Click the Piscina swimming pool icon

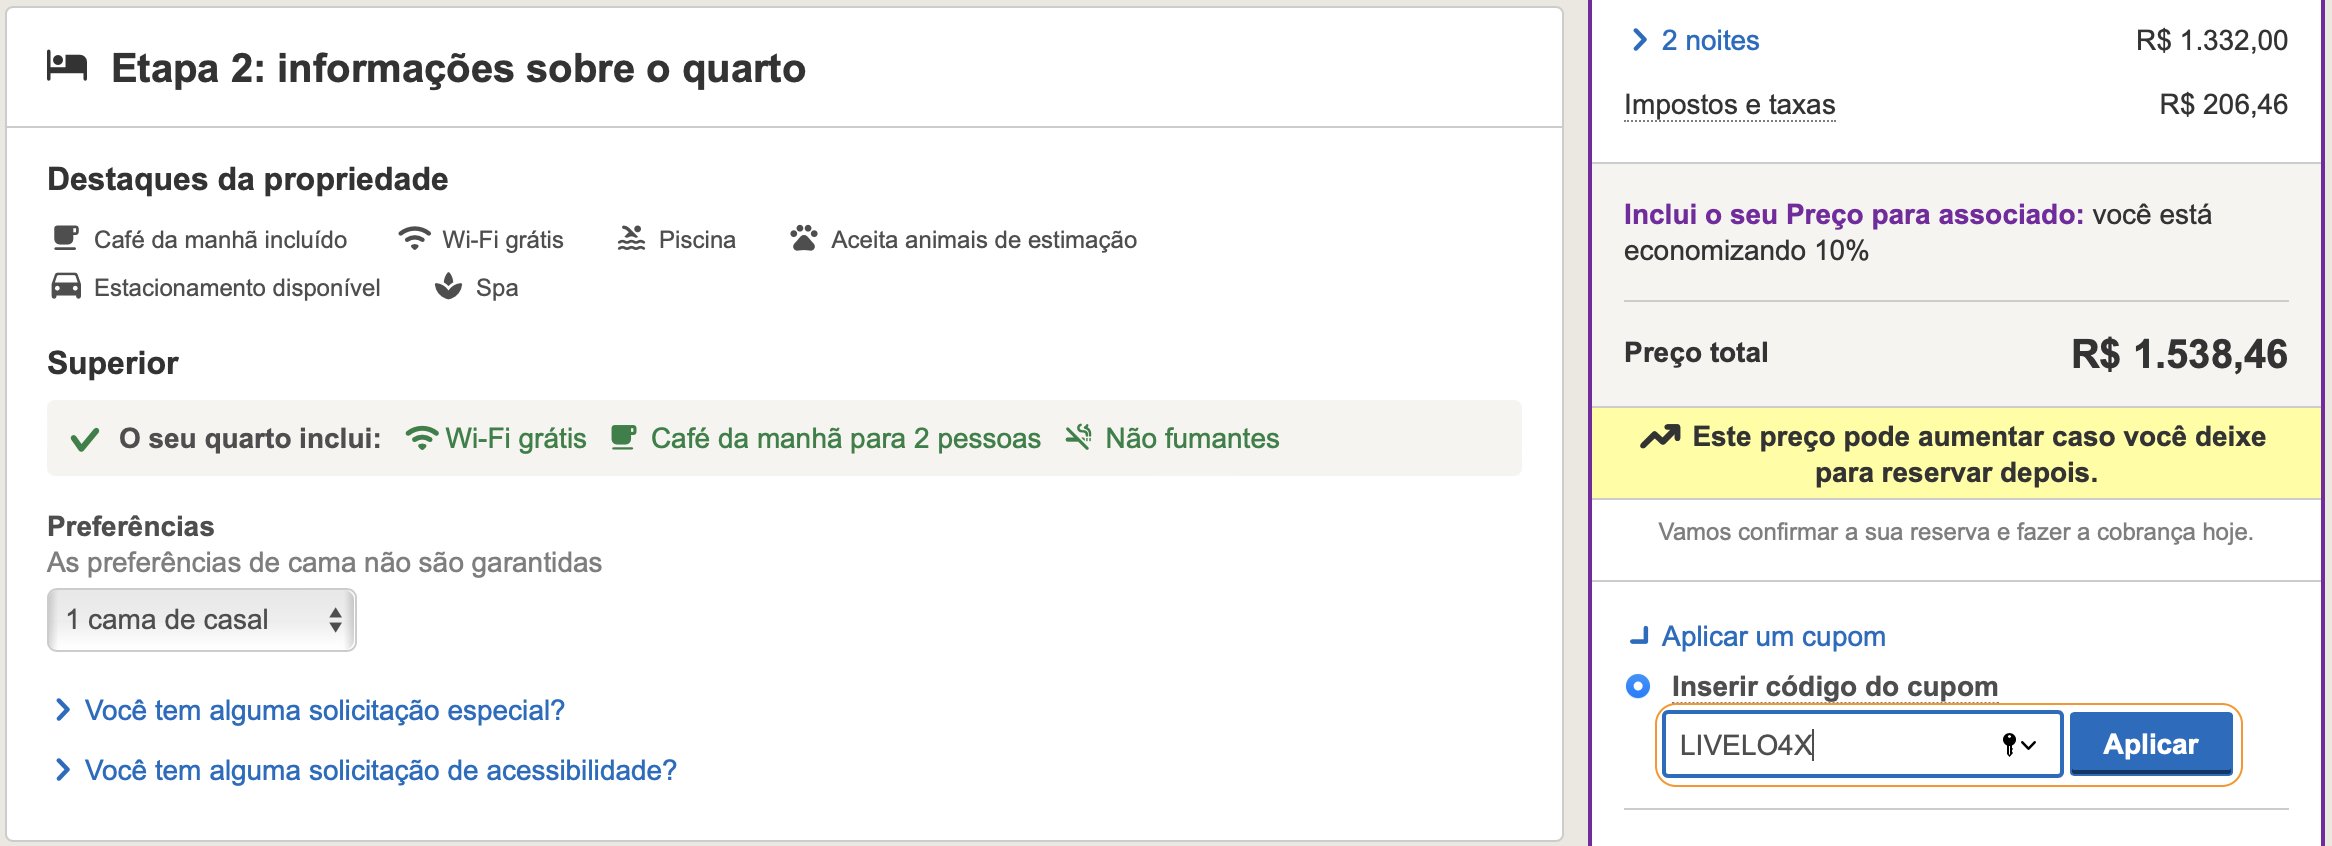coord(631,239)
